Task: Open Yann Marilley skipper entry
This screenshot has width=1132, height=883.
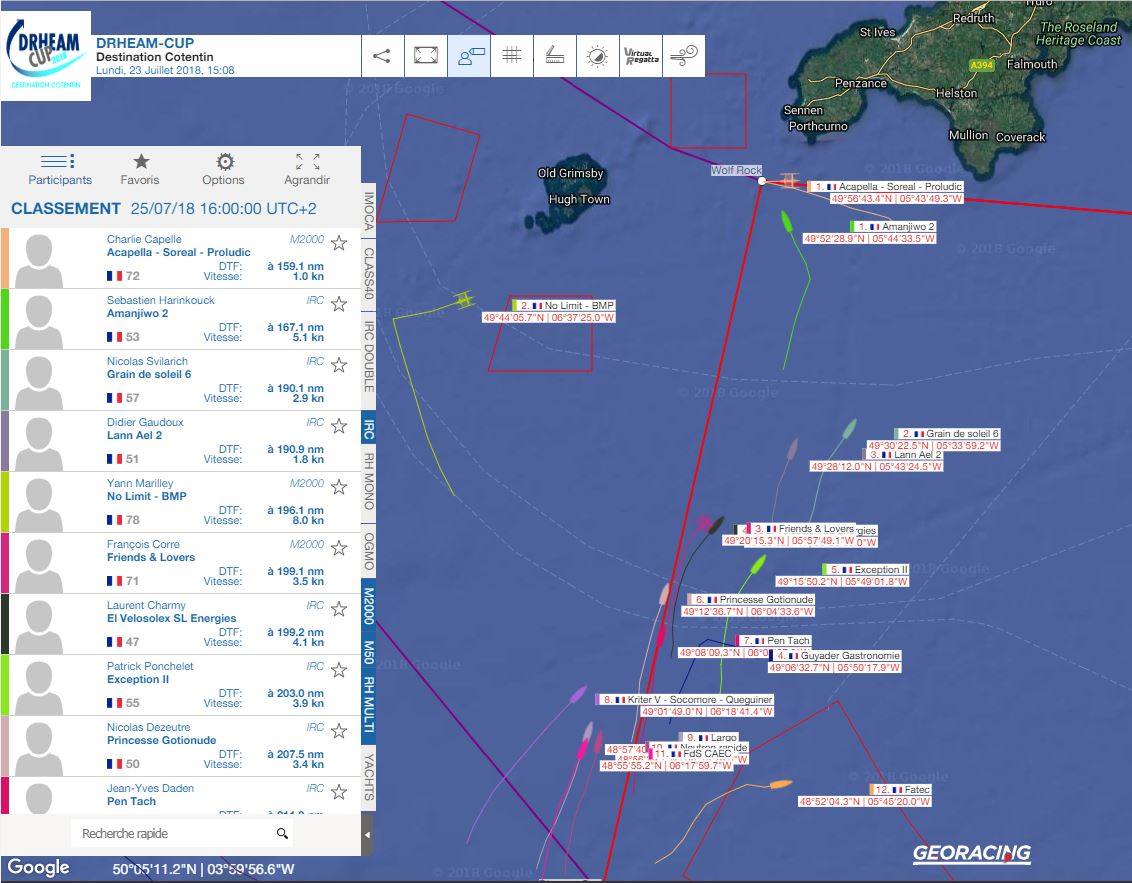Action: pyautogui.click(x=180, y=502)
